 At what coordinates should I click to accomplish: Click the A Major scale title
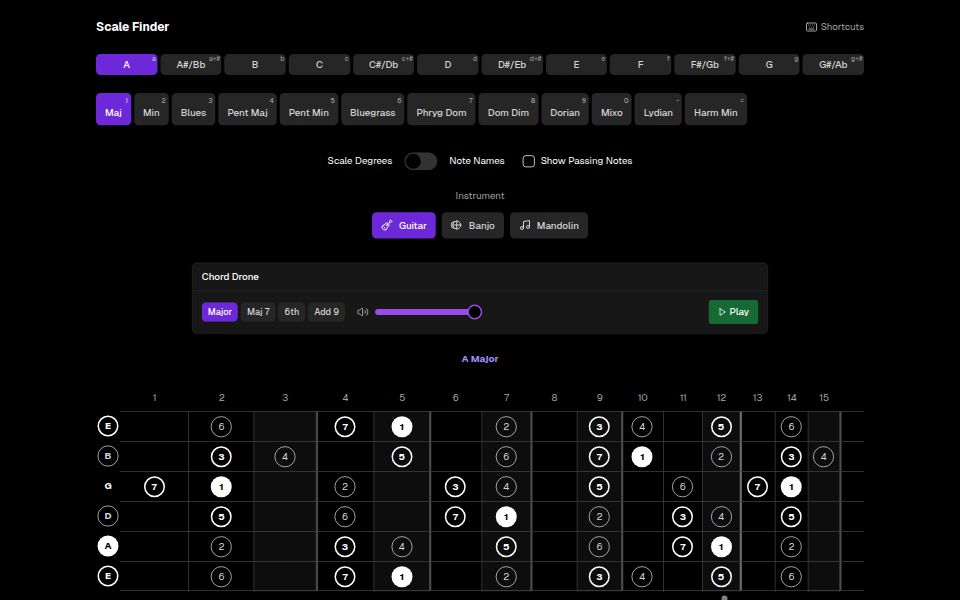pos(480,358)
